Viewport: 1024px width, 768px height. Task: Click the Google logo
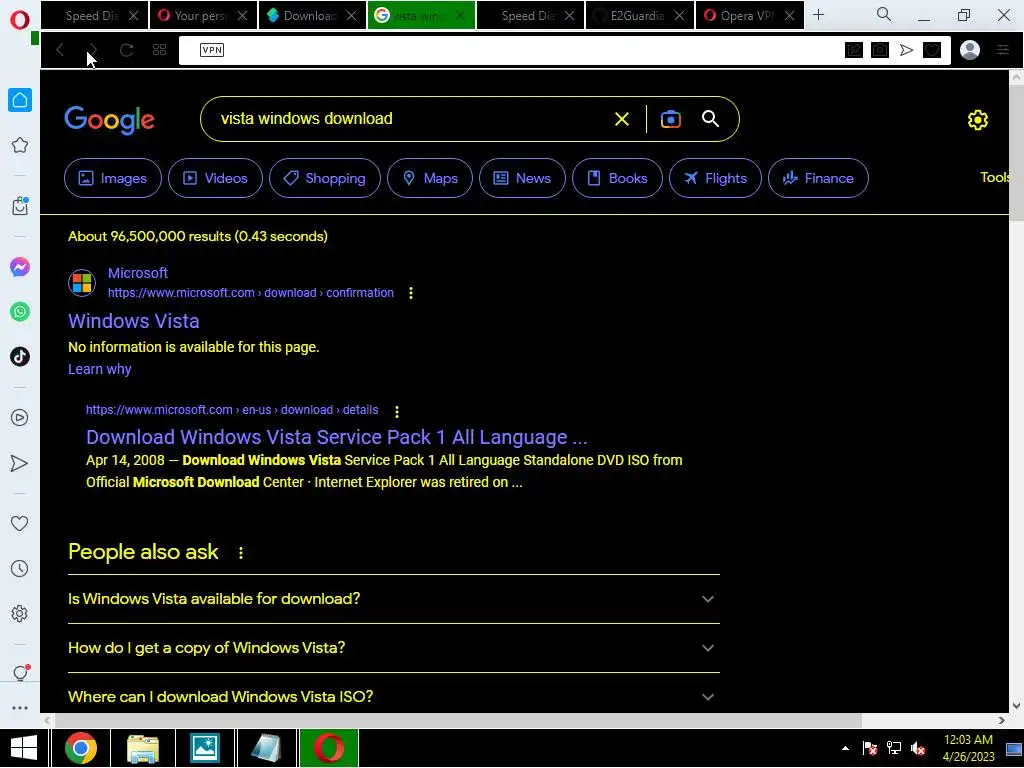[x=110, y=120]
